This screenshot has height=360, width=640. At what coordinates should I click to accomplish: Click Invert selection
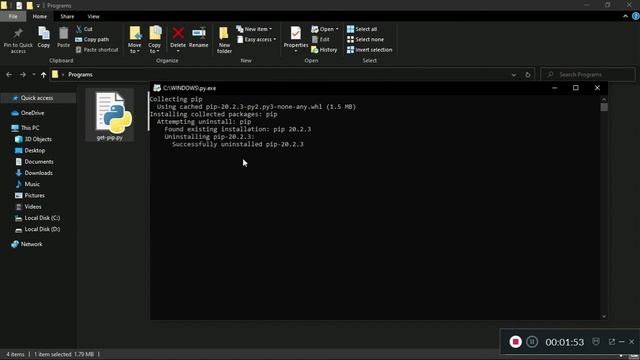point(369,50)
